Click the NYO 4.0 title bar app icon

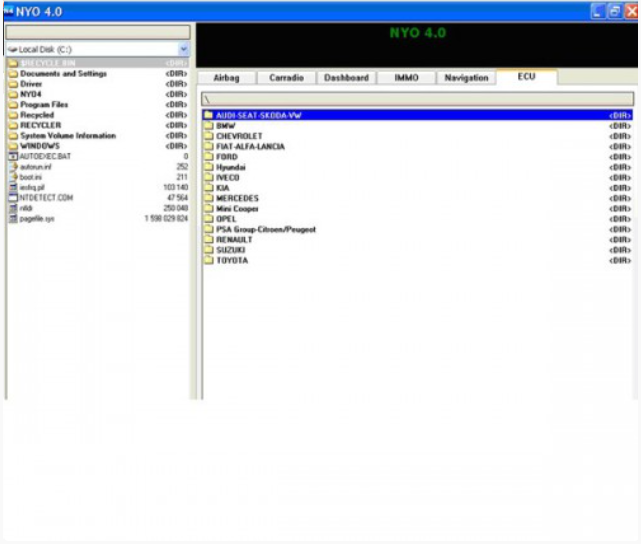coord(8,11)
